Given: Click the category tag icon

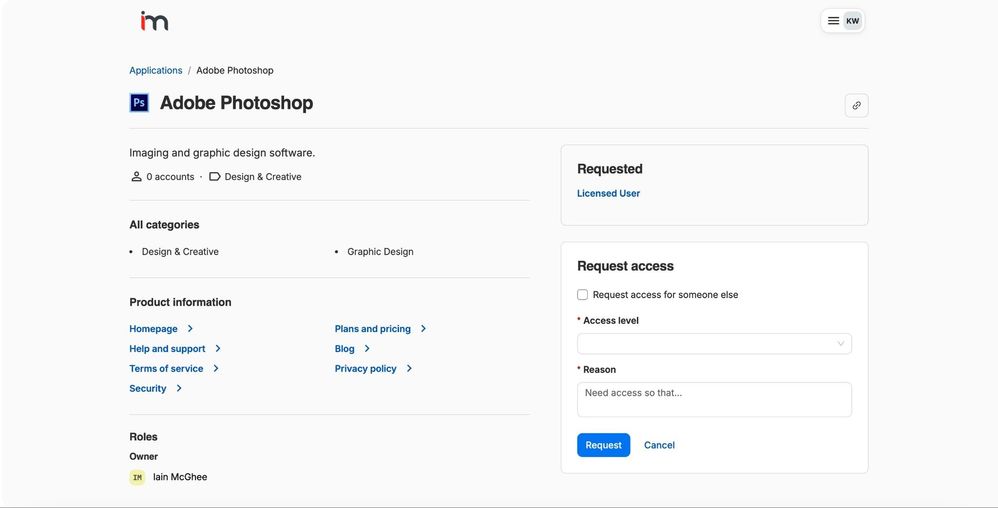Looking at the screenshot, I should coord(215,177).
